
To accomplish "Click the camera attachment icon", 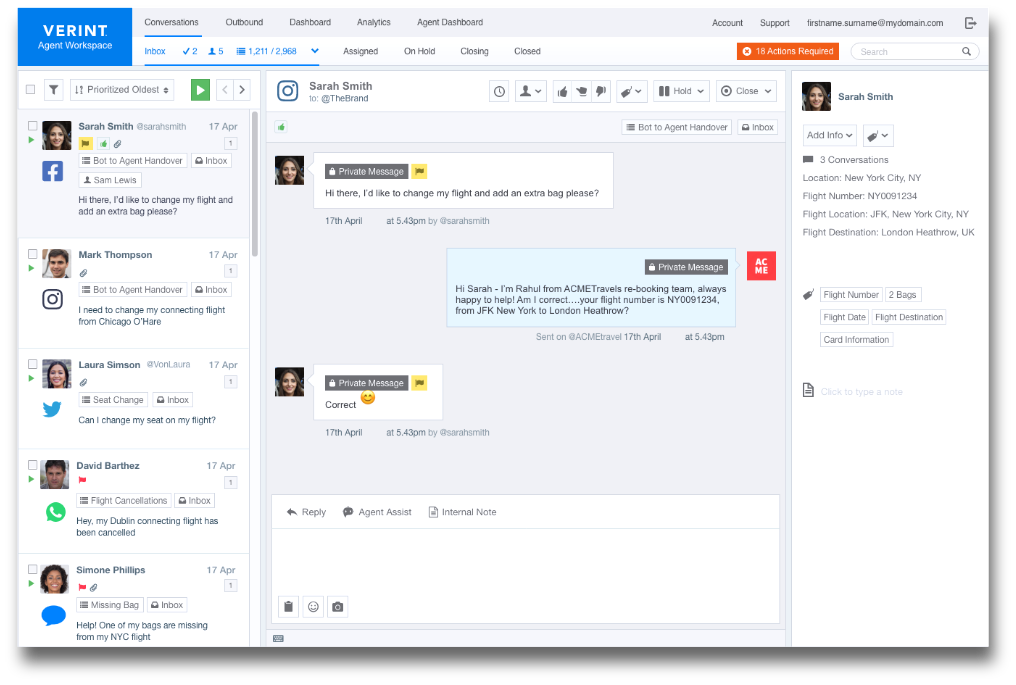I will tap(338, 606).
